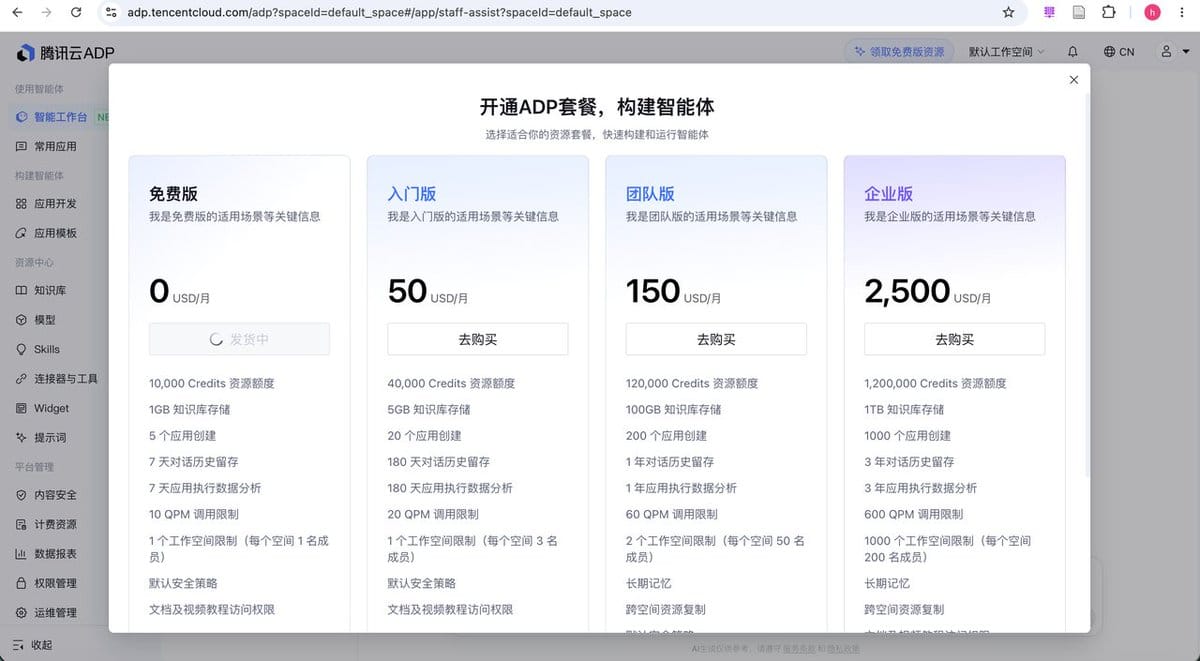Open the Chrome three-dot menu
The width and height of the screenshot is (1200, 661).
coord(1184,13)
